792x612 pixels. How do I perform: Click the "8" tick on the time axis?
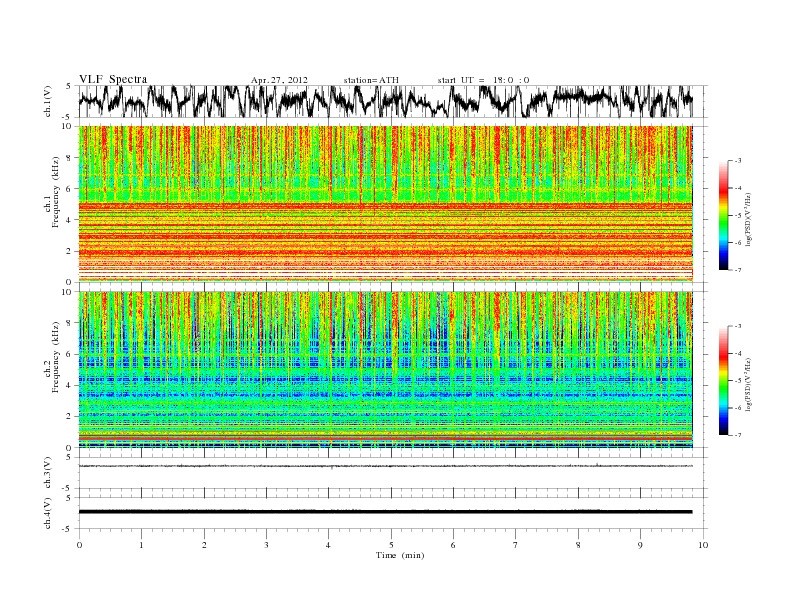click(578, 545)
